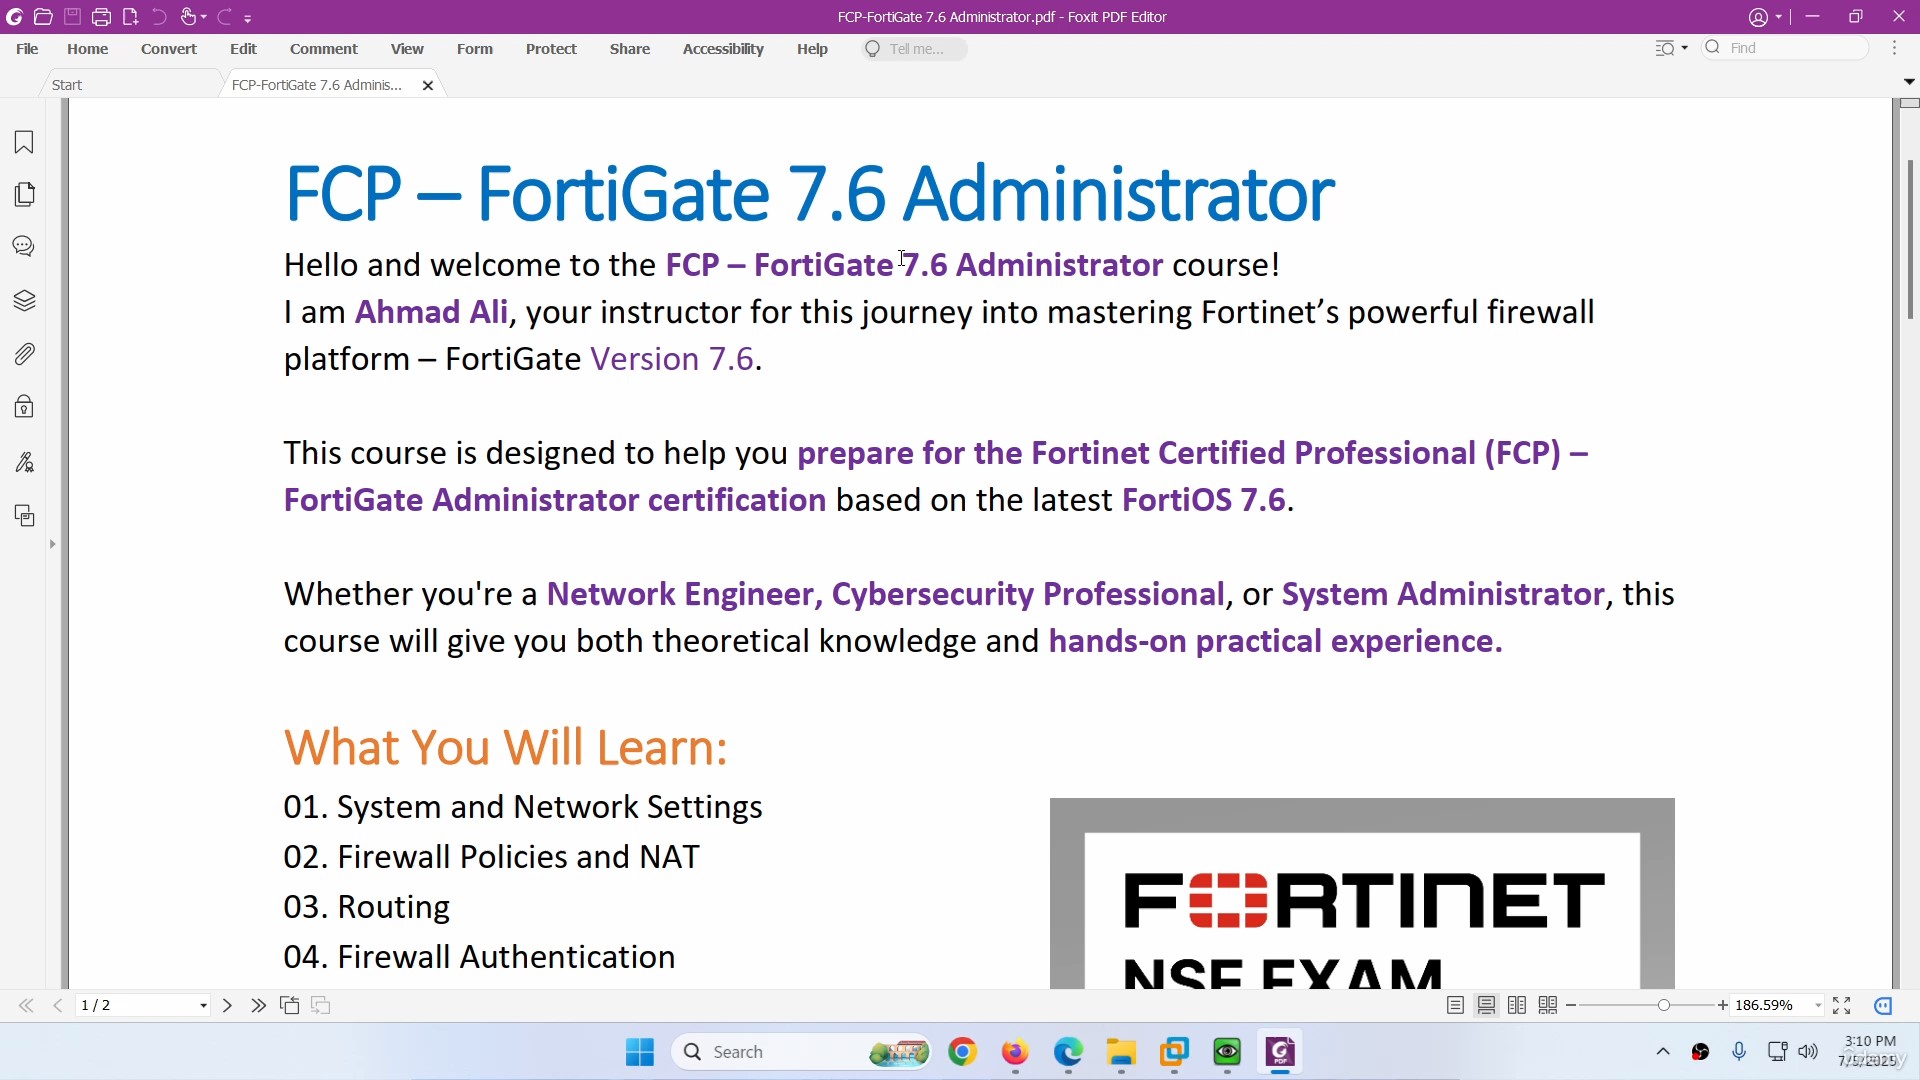Viewport: 1920px width, 1080px height.
Task: Go to the next page
Action: pos(227,1006)
